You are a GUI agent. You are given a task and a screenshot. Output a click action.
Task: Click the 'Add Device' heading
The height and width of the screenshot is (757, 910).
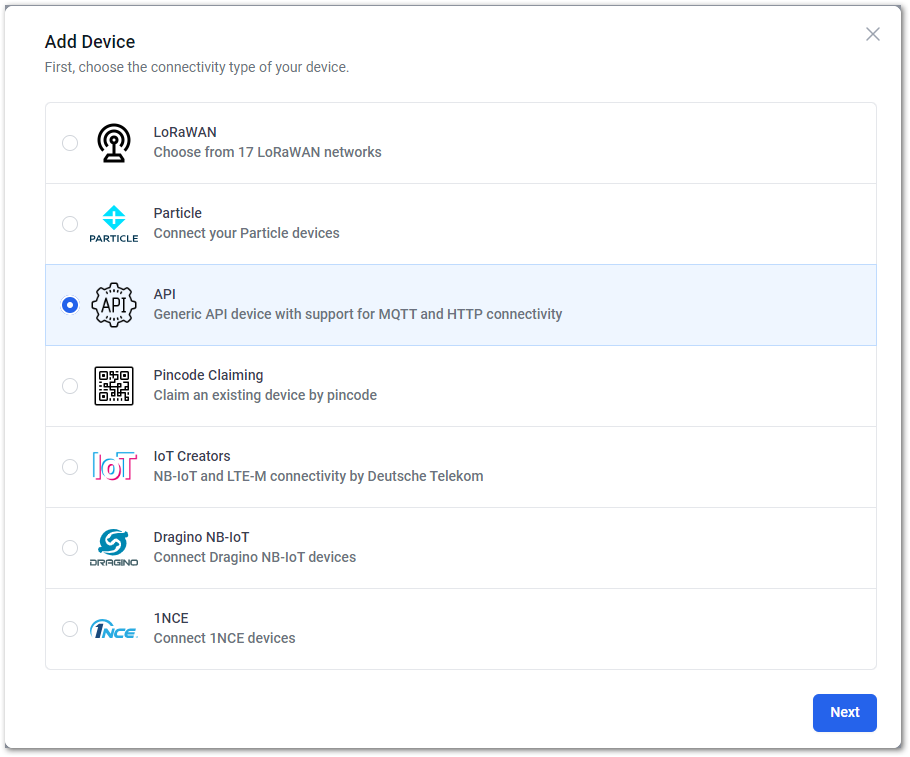click(x=90, y=42)
